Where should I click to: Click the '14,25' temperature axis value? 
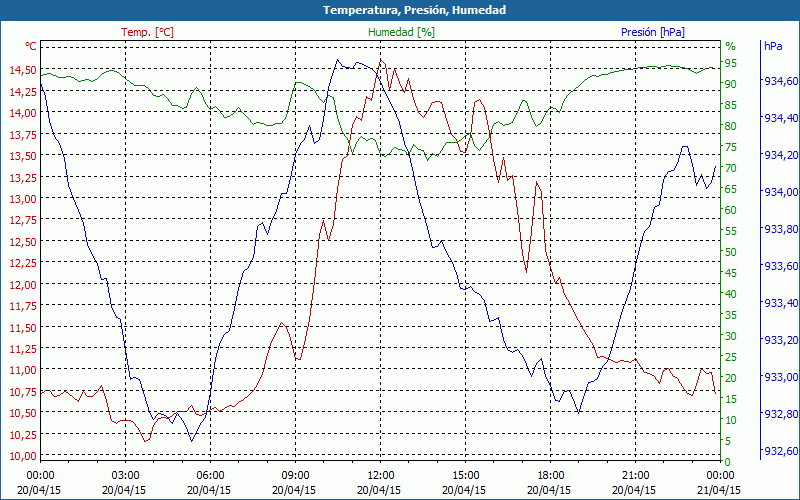coord(22,91)
